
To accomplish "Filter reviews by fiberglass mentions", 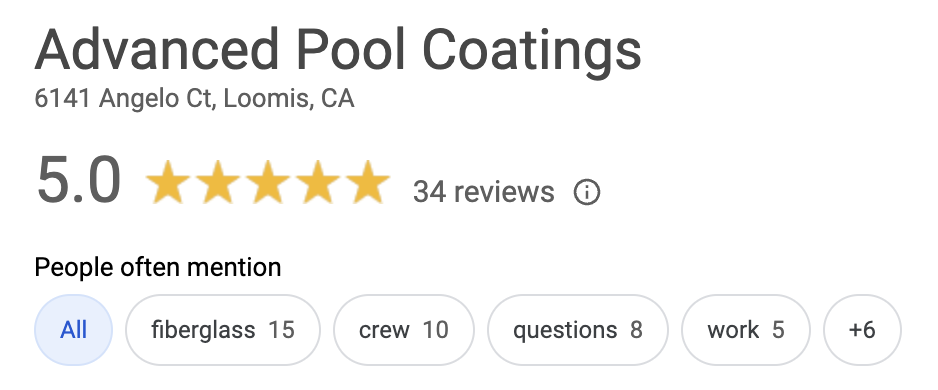I will click(223, 330).
